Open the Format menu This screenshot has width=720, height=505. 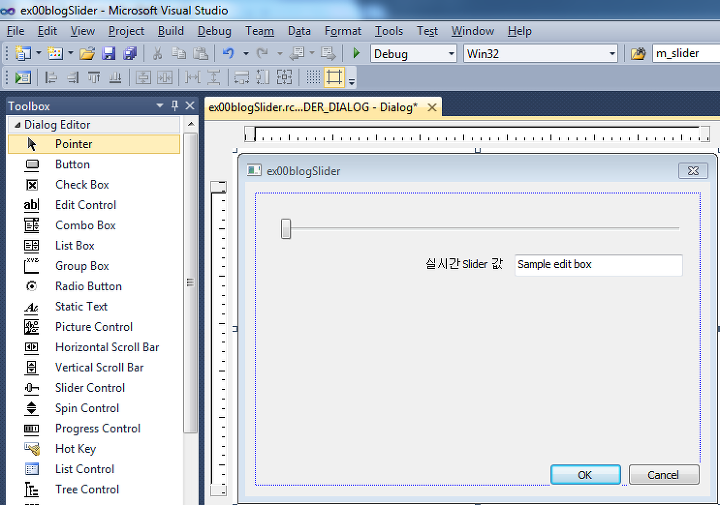343,31
